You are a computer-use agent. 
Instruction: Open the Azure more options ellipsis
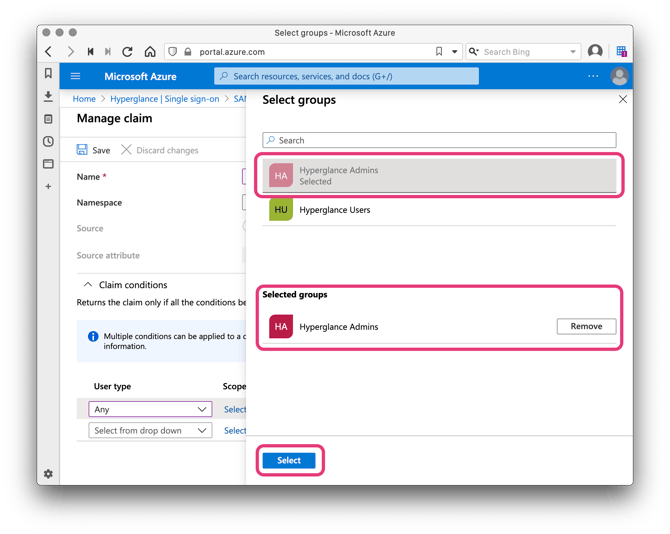tap(593, 76)
